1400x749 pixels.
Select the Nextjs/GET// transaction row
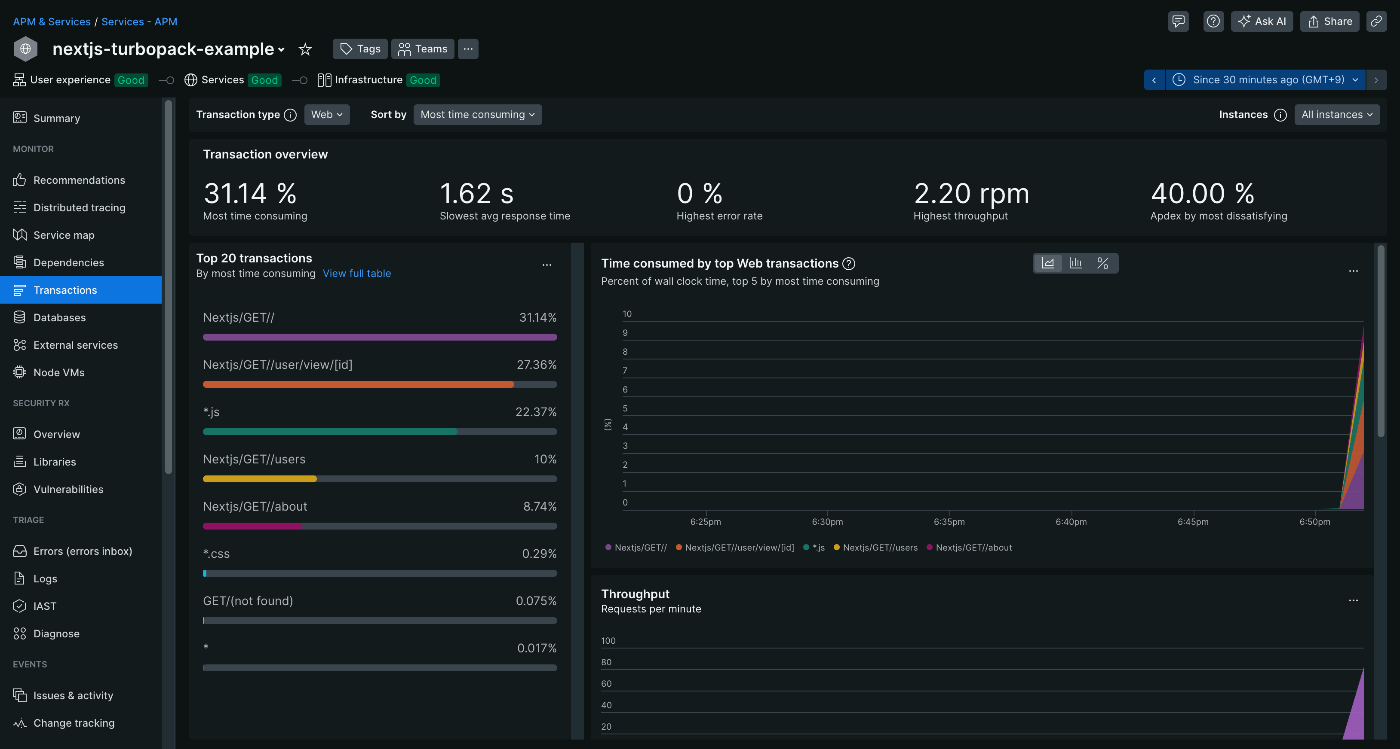coord(380,326)
